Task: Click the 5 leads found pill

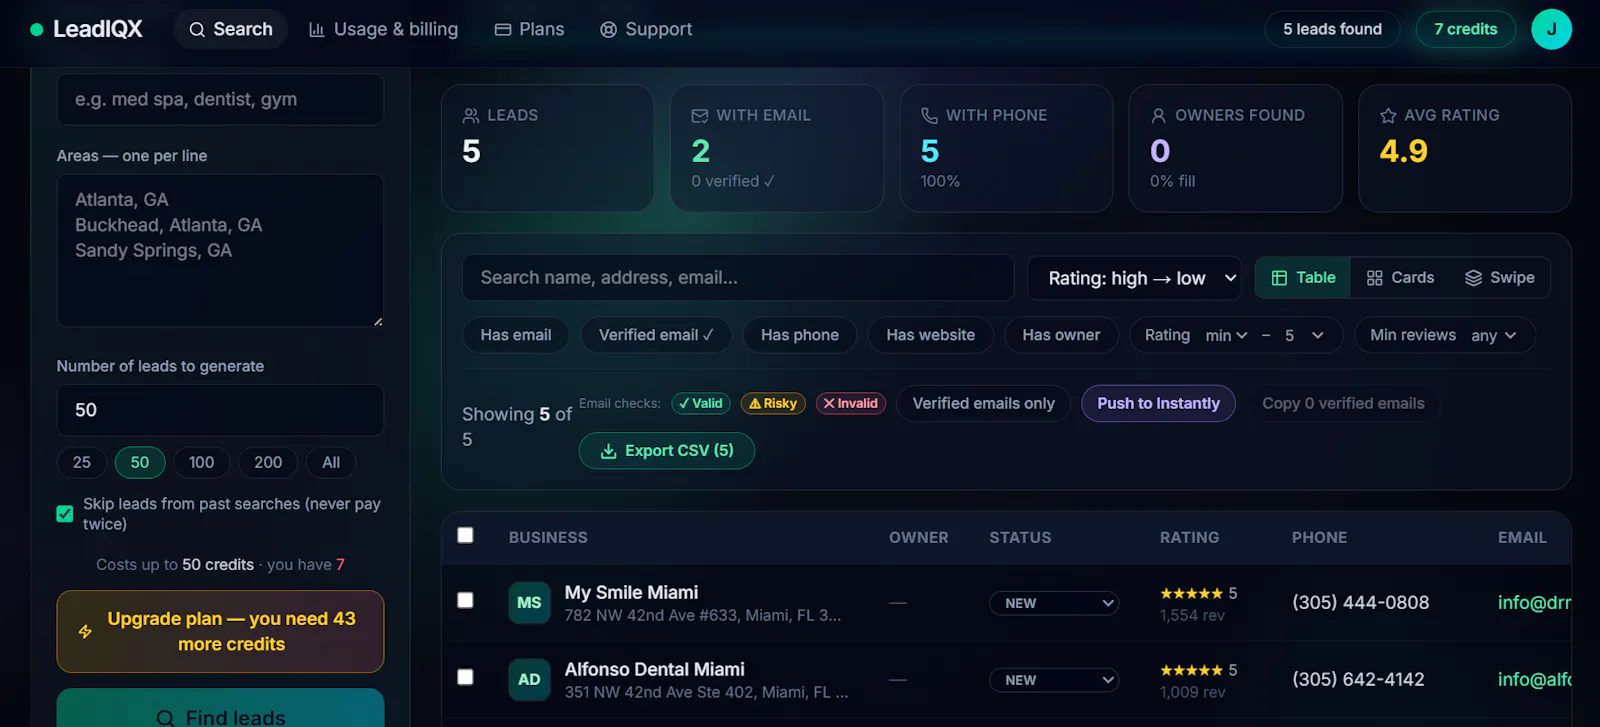Action: (1332, 29)
